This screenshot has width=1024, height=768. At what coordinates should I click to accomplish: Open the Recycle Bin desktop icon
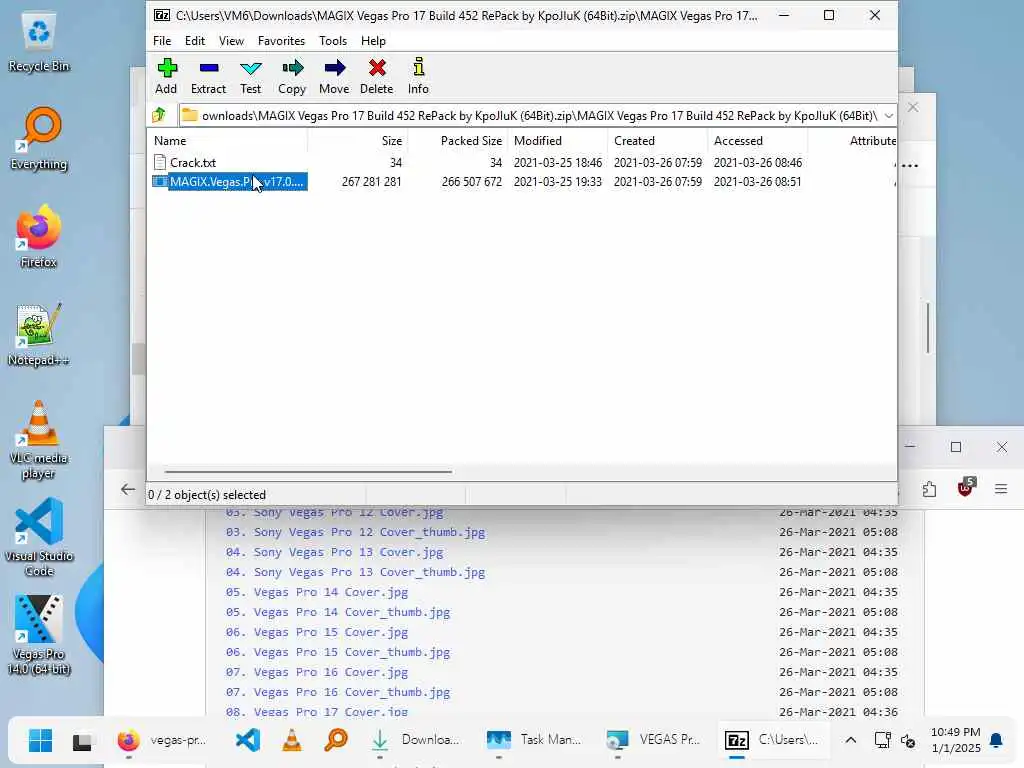point(39,43)
